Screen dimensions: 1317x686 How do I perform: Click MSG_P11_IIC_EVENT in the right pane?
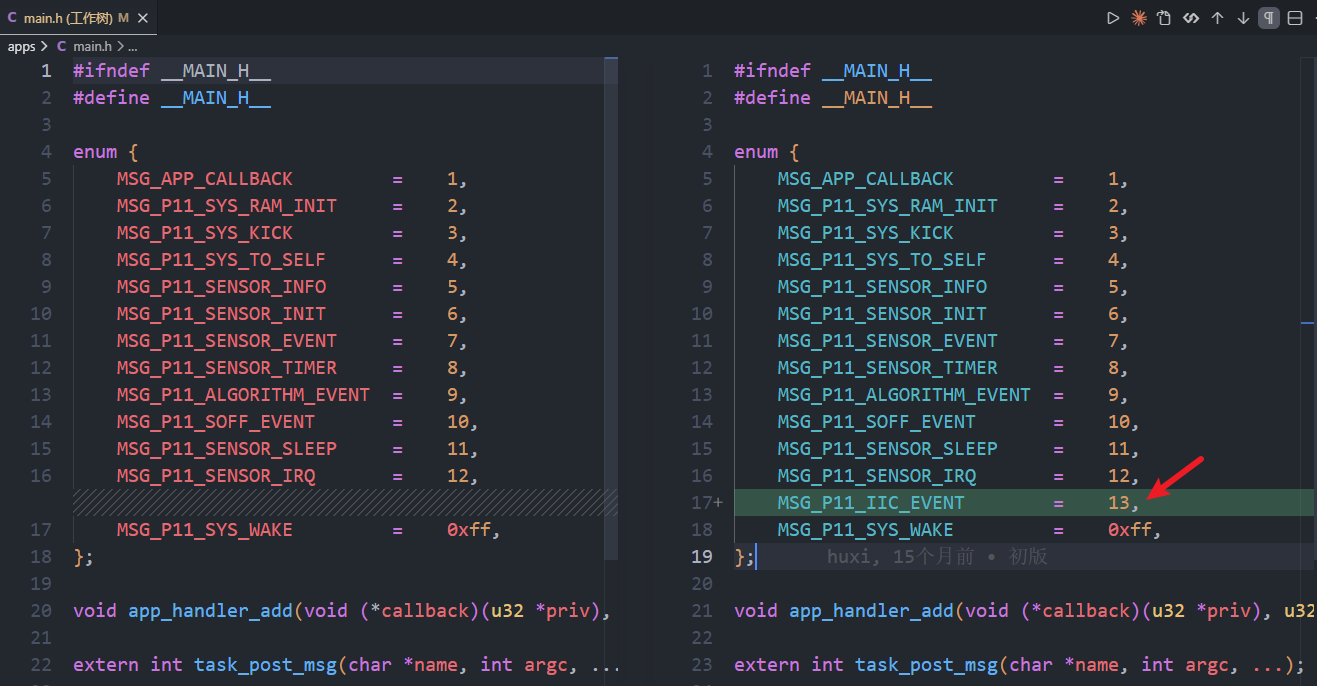[871, 502]
